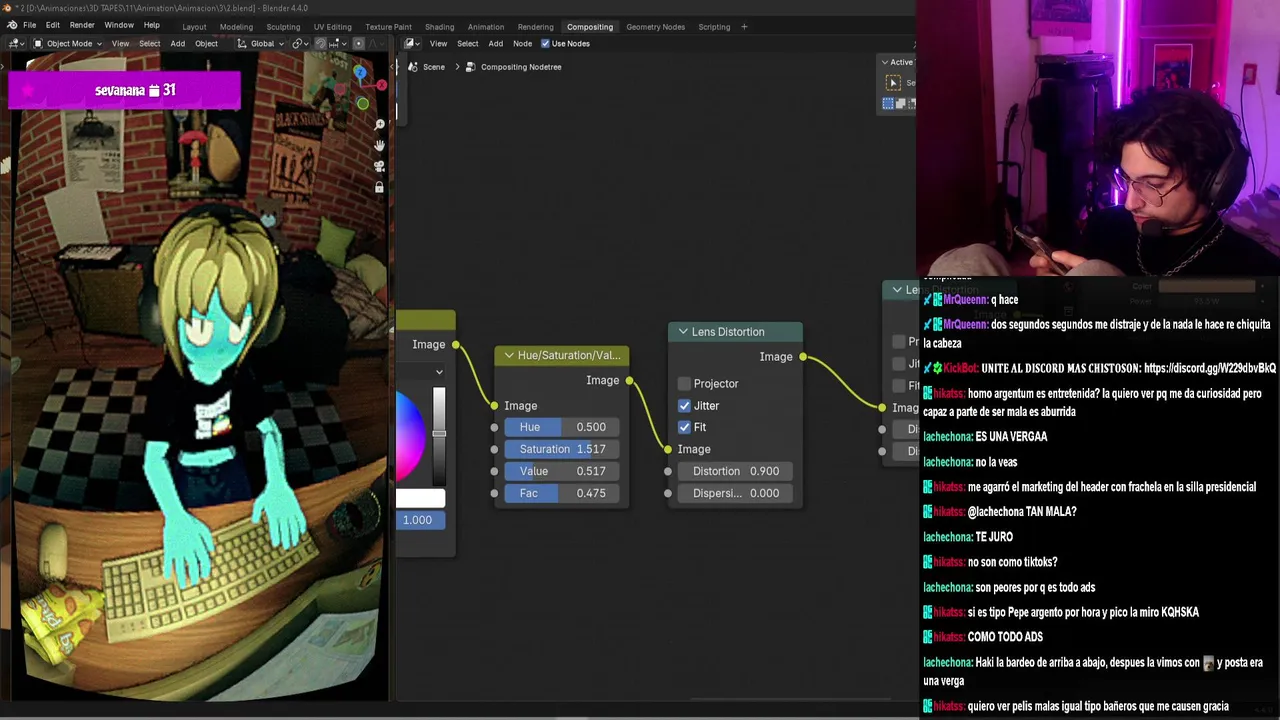Switch to the Rendering workspace tab
This screenshot has height=720, width=1280.
tap(535, 27)
